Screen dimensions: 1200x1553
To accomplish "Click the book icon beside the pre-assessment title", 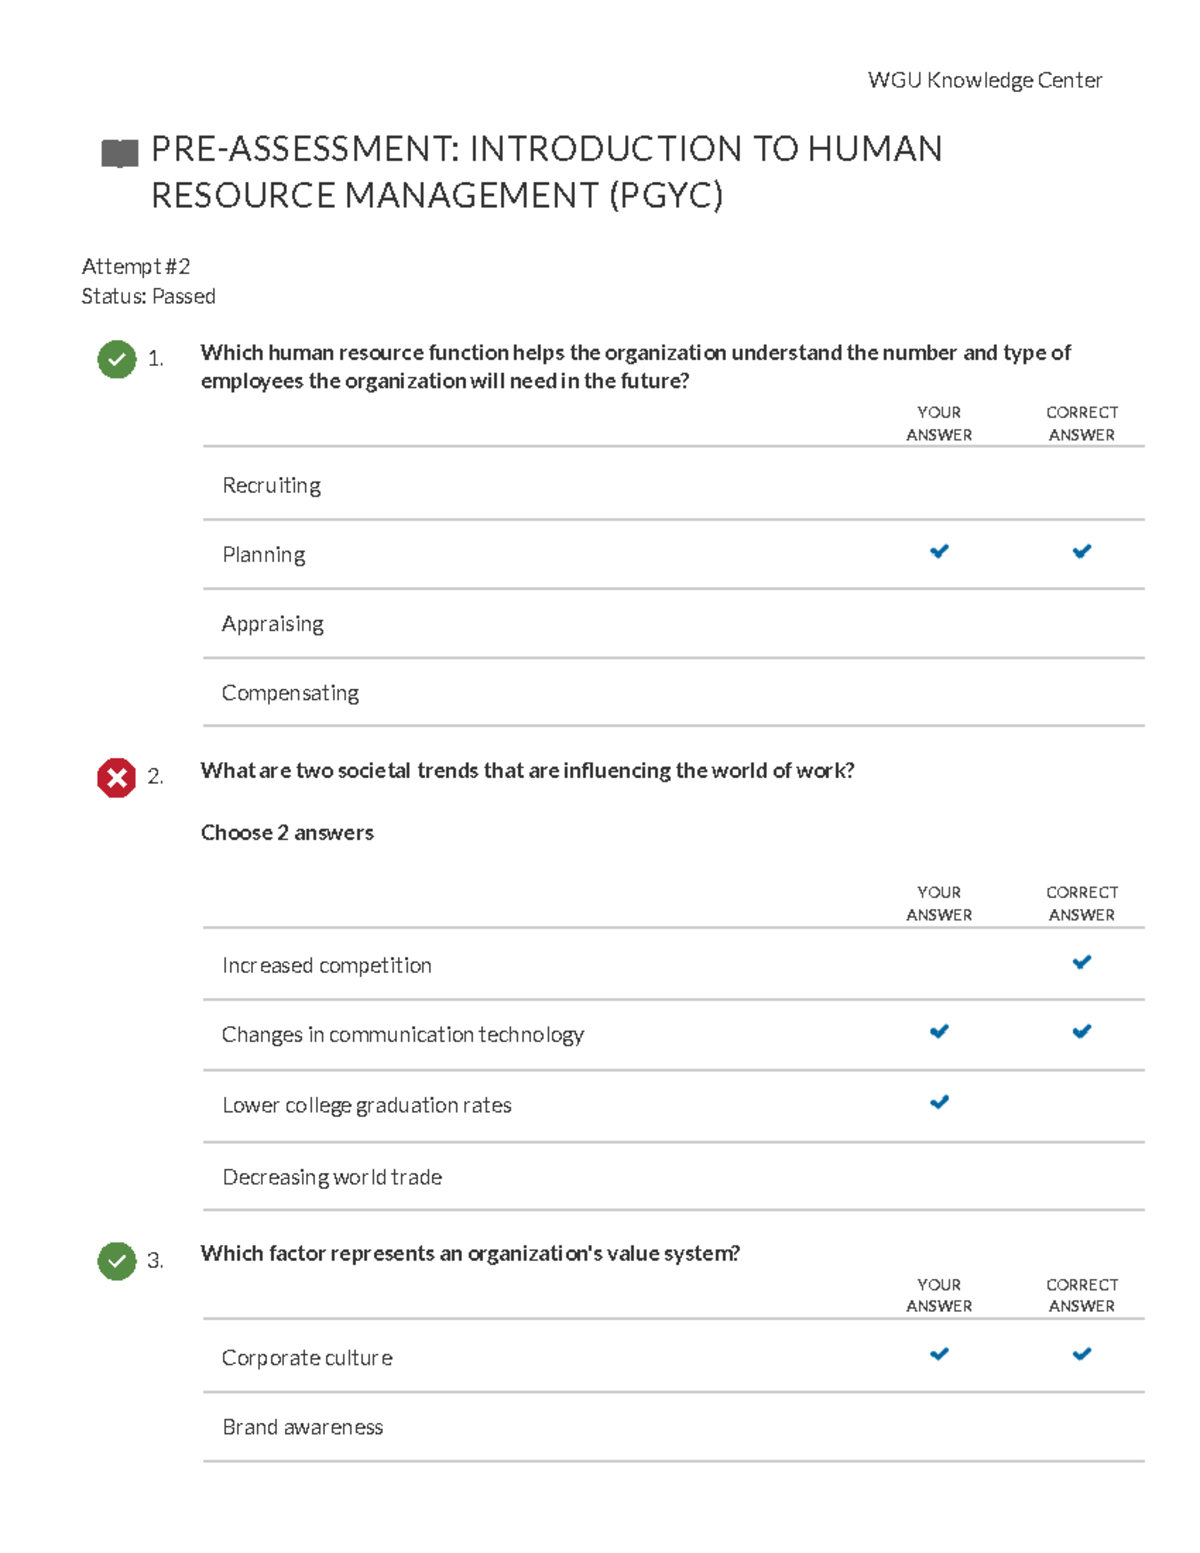I will pyautogui.click(x=118, y=149).
